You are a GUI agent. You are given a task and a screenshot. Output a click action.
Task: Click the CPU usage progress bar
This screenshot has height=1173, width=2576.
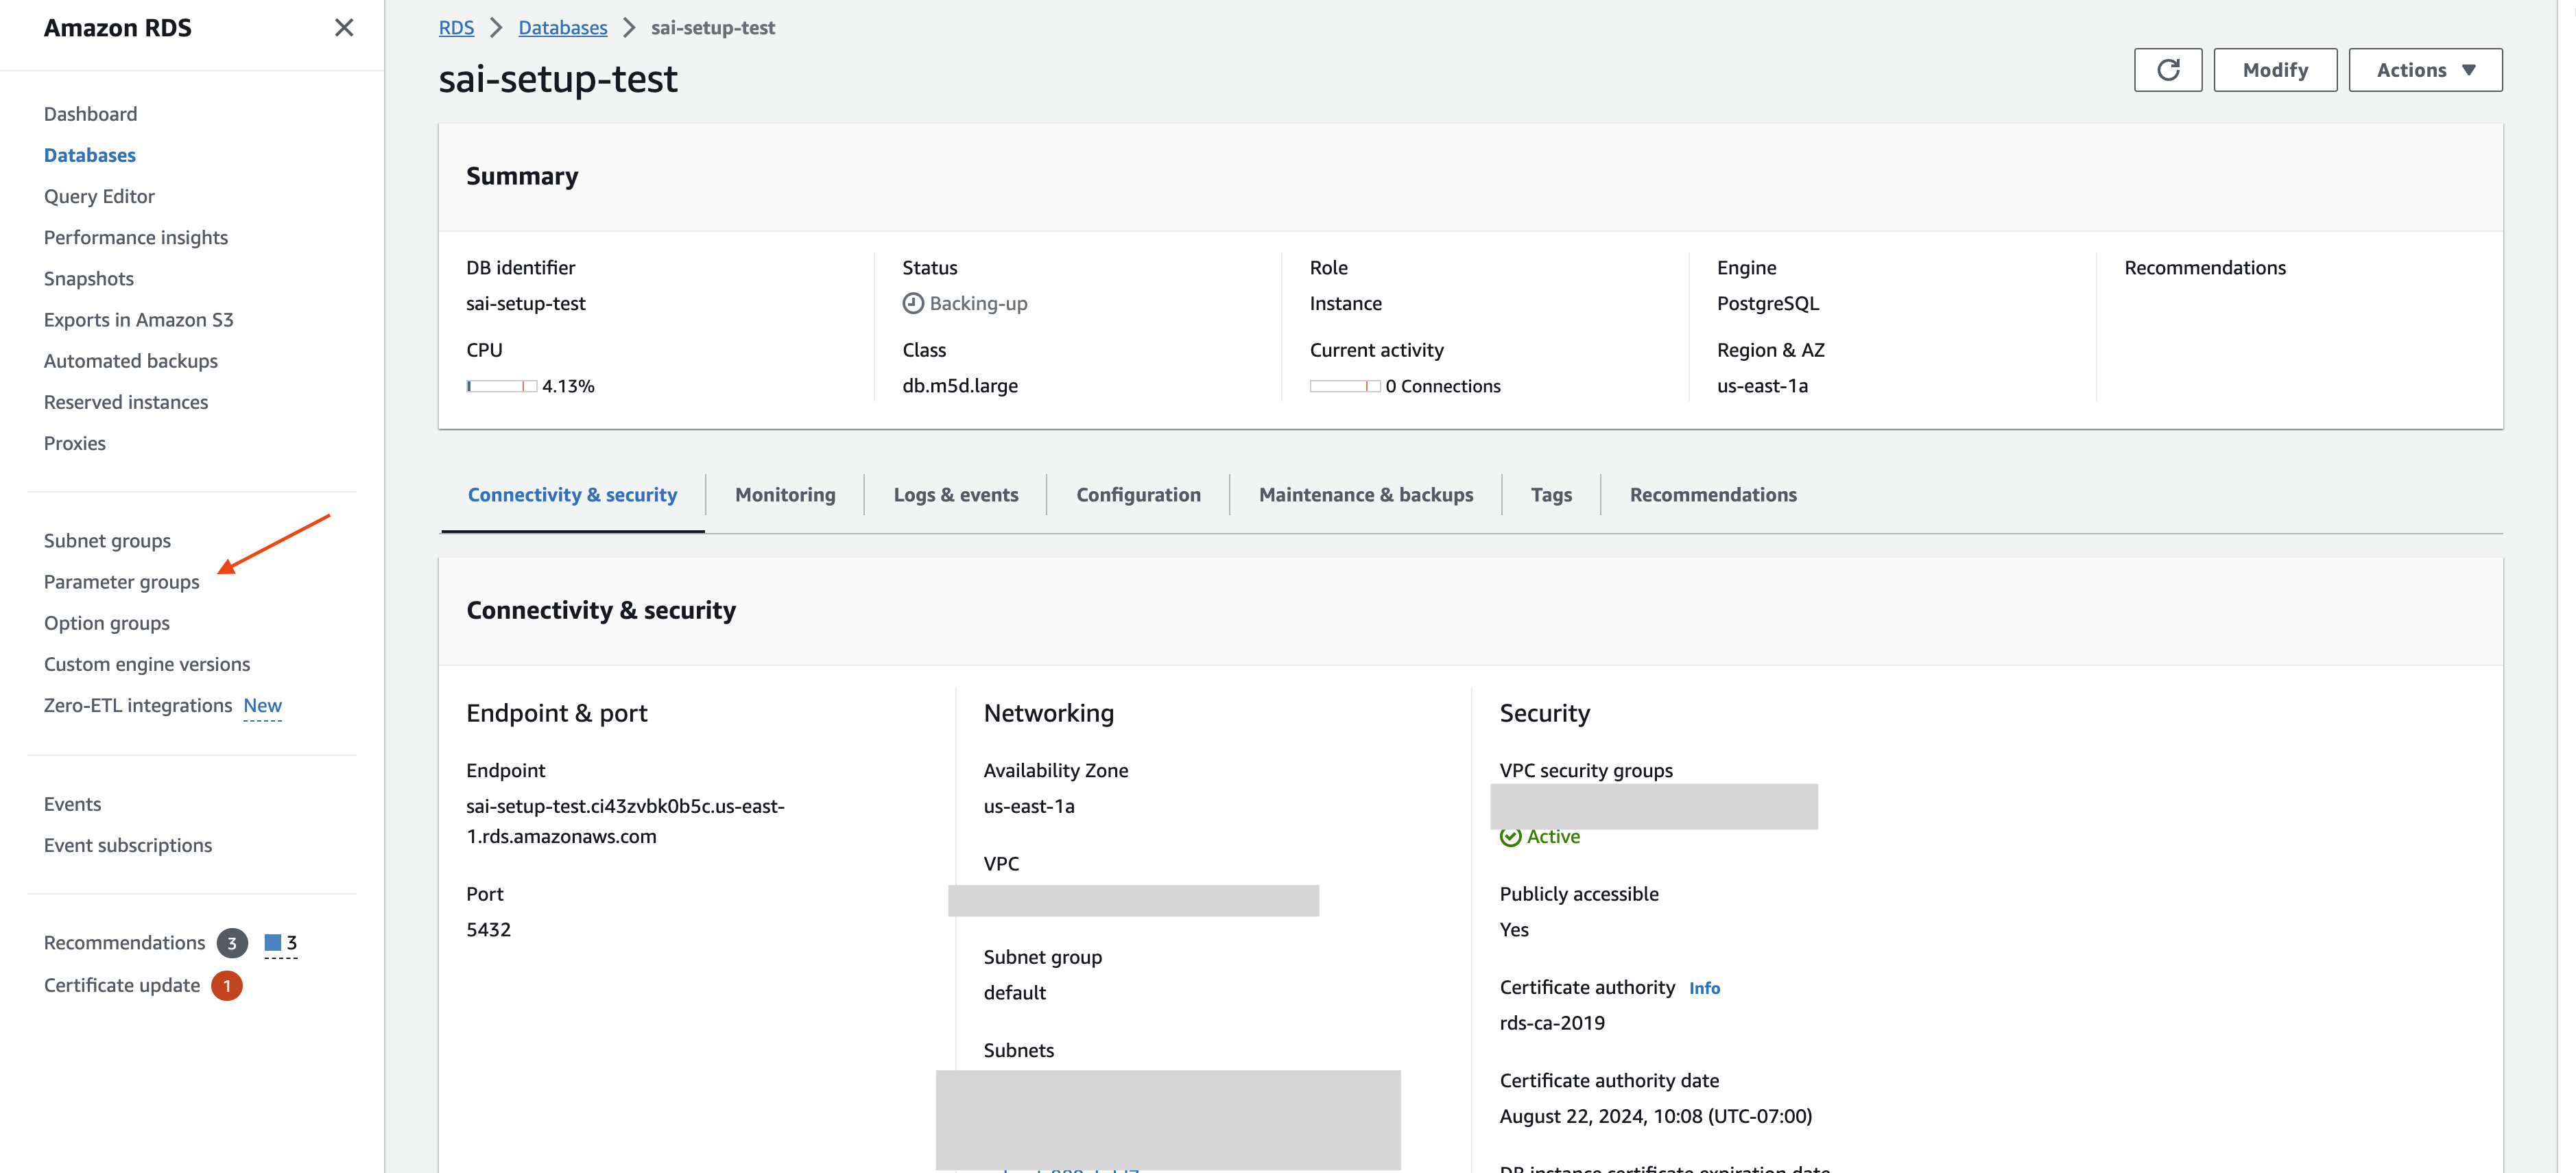click(501, 386)
